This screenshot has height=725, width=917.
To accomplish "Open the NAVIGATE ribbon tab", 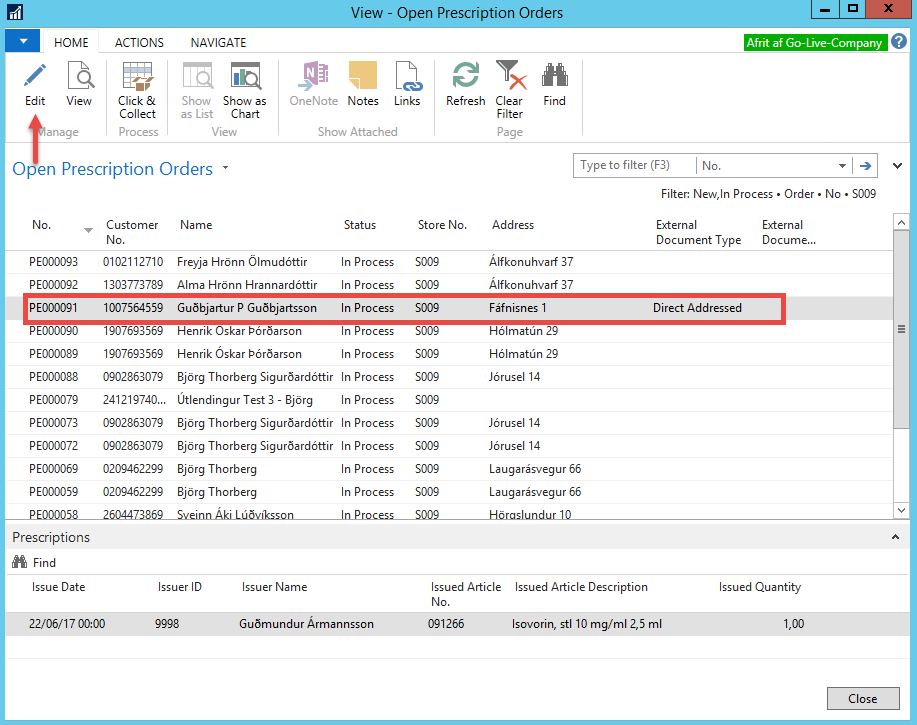I will click(218, 43).
